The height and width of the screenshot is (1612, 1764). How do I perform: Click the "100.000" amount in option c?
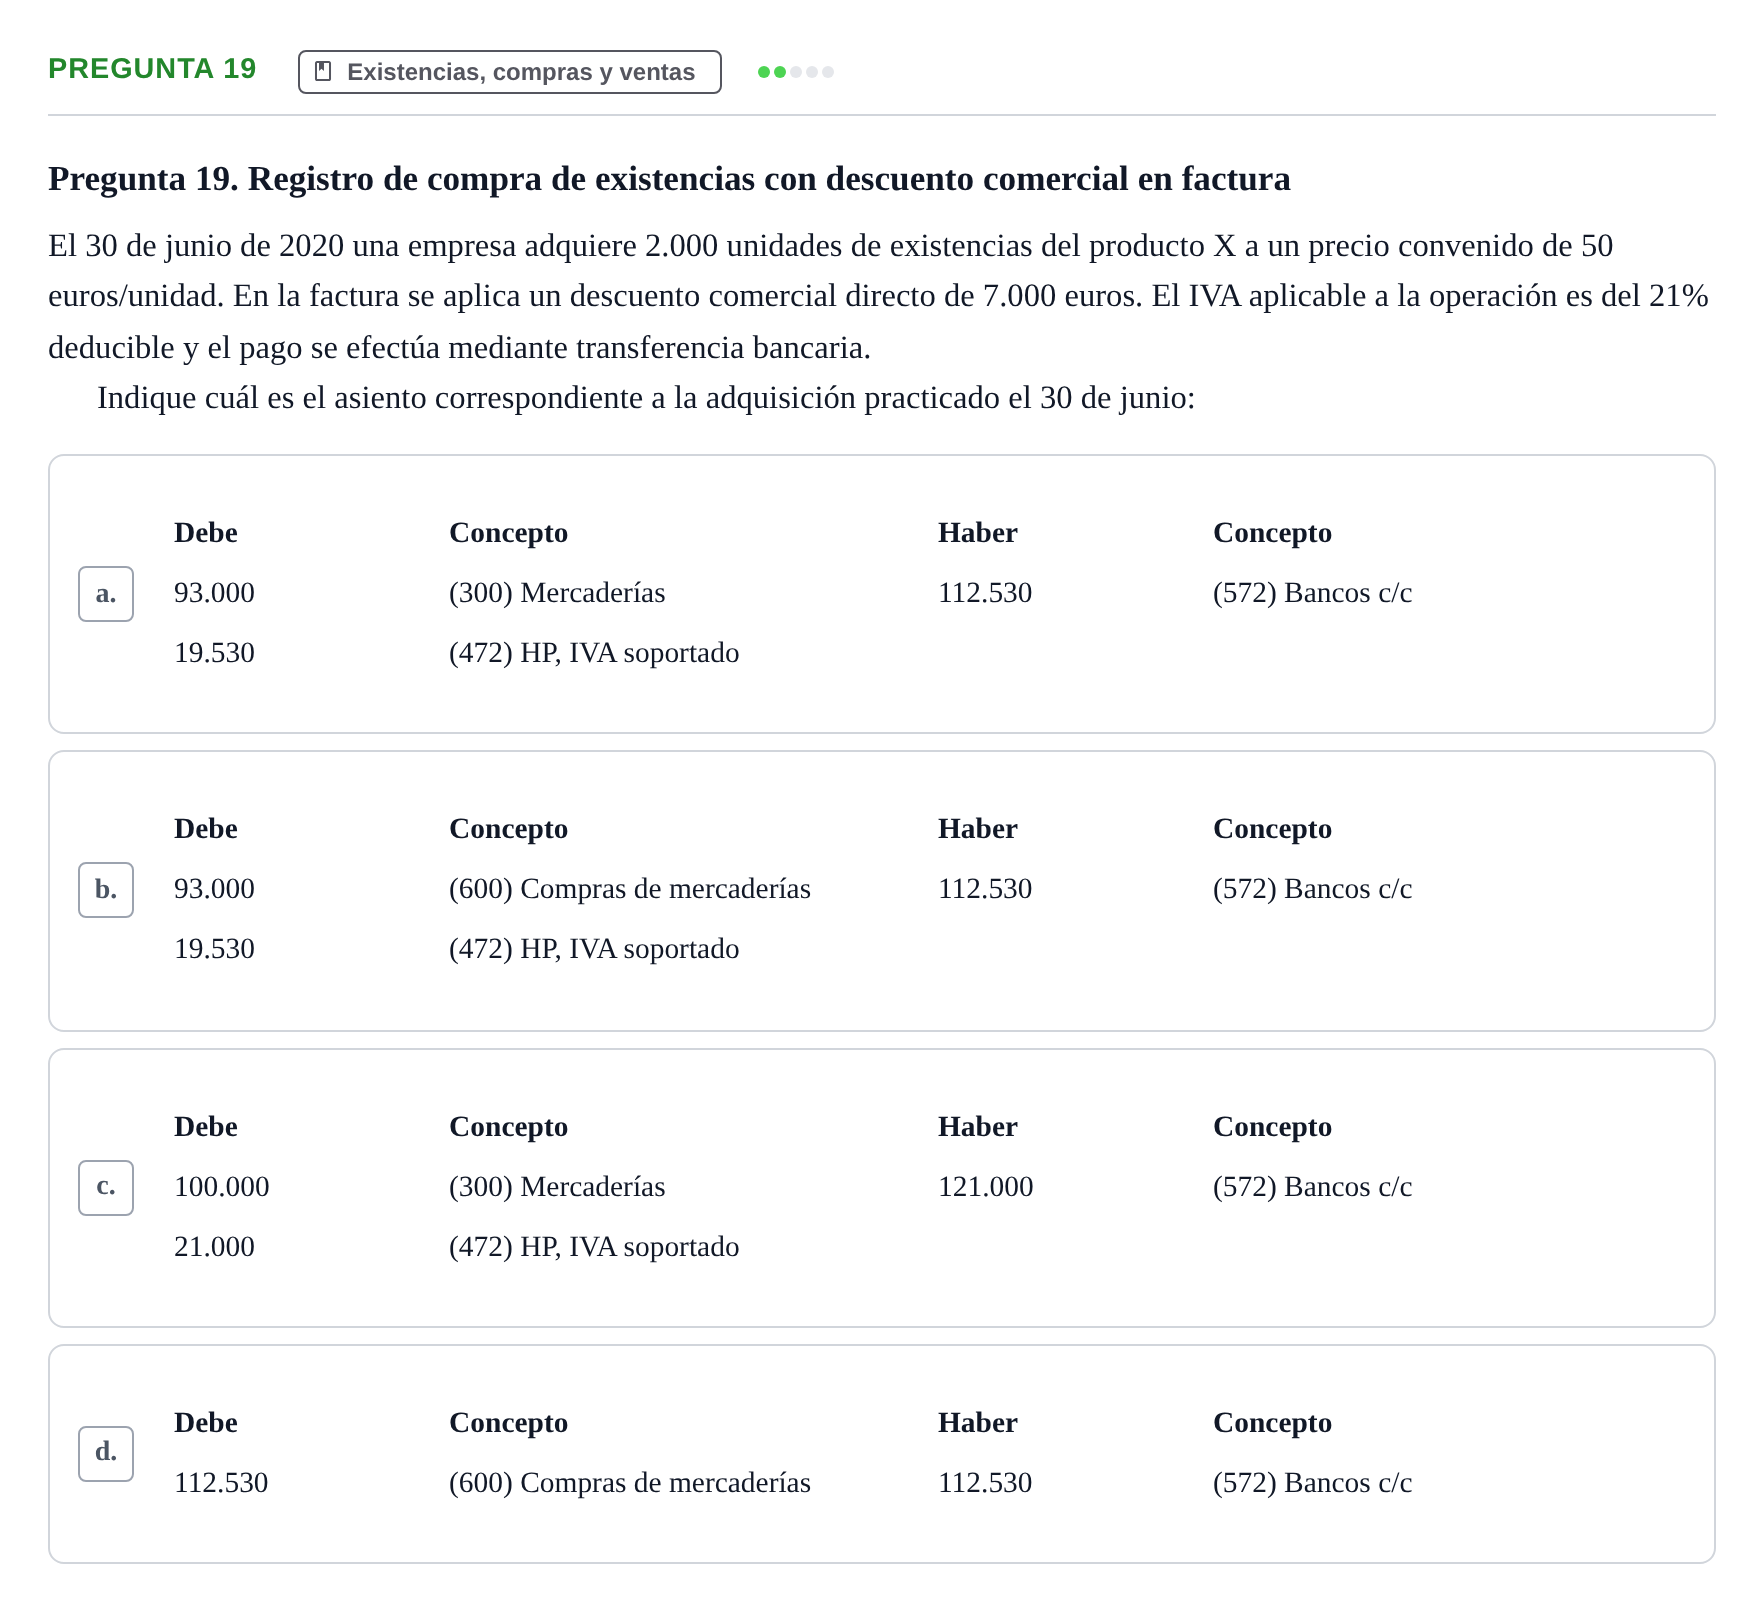coord(222,1187)
